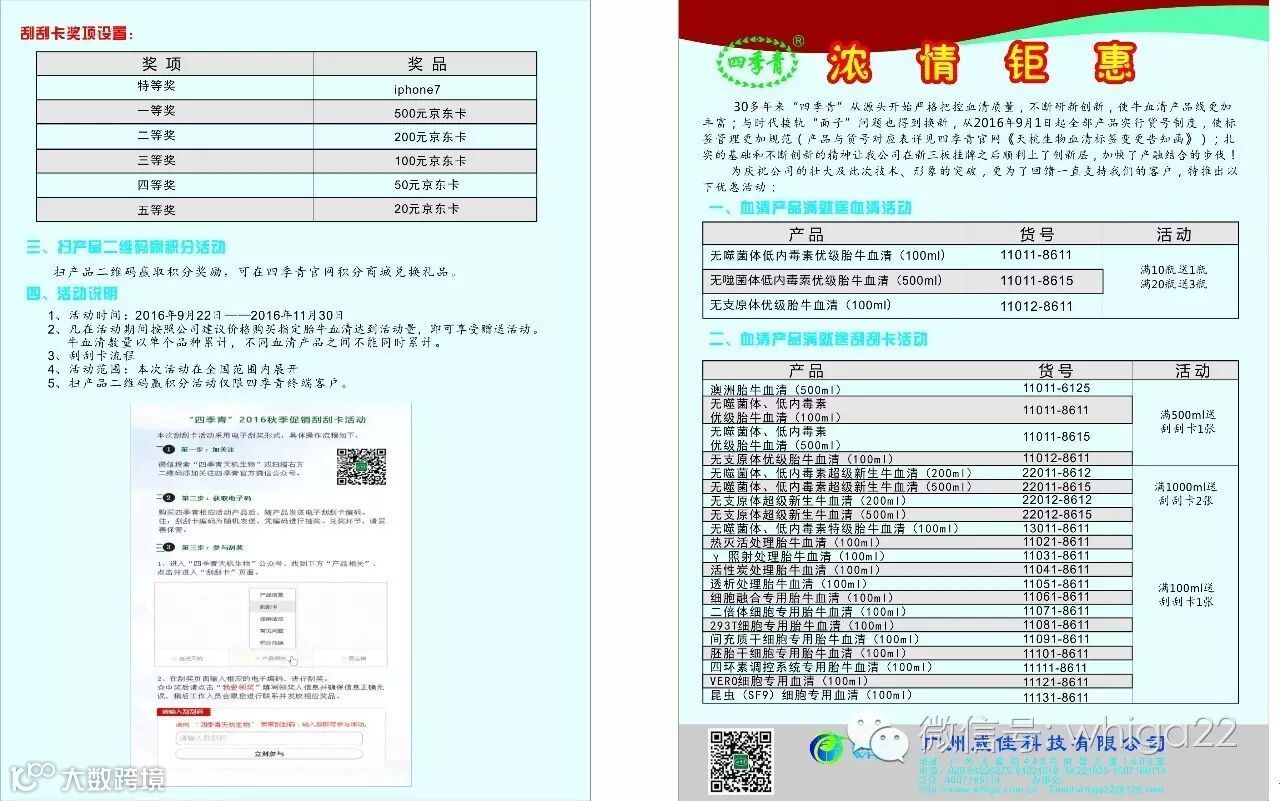The height and width of the screenshot is (801, 1280).
Task: Click the heading 刮刮卡奖项设置
Action: (78, 33)
